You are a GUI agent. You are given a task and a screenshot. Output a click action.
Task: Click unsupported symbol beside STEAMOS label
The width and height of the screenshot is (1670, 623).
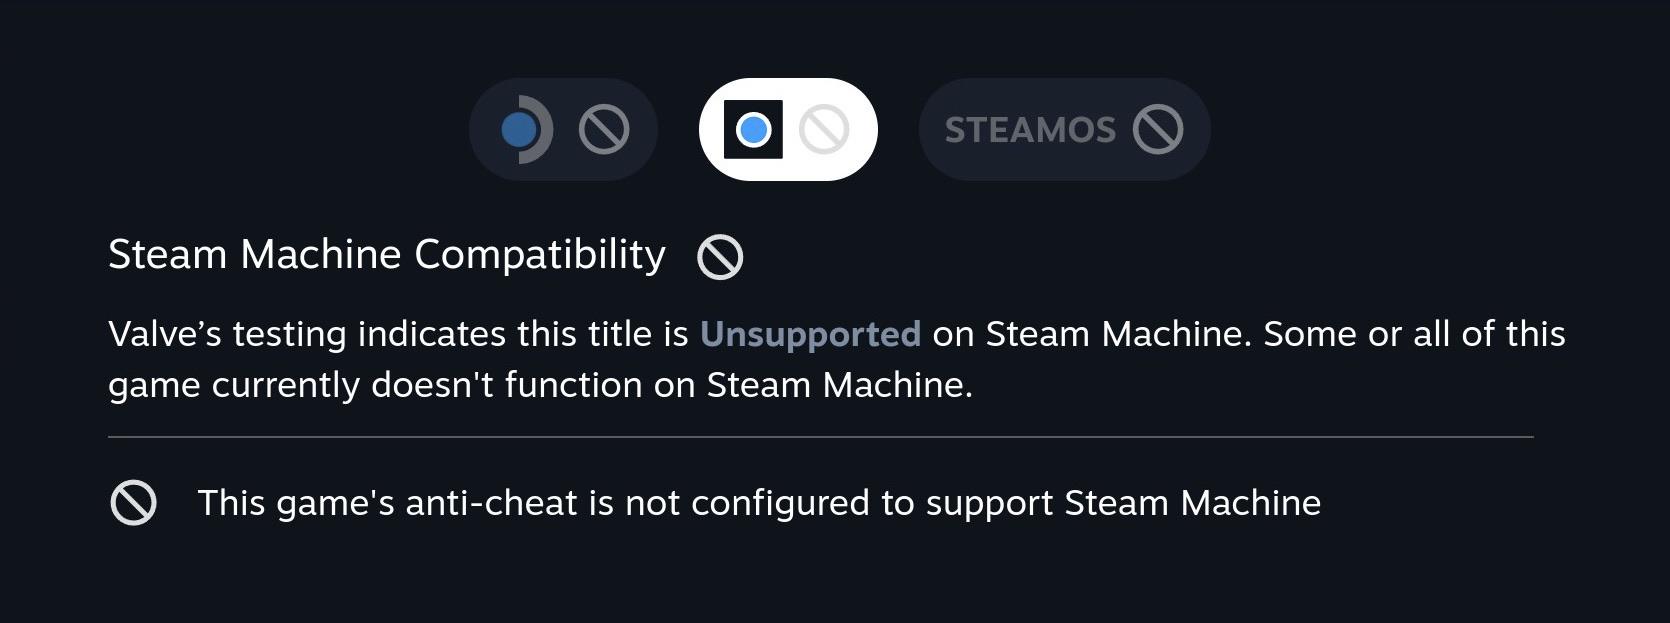point(1158,130)
